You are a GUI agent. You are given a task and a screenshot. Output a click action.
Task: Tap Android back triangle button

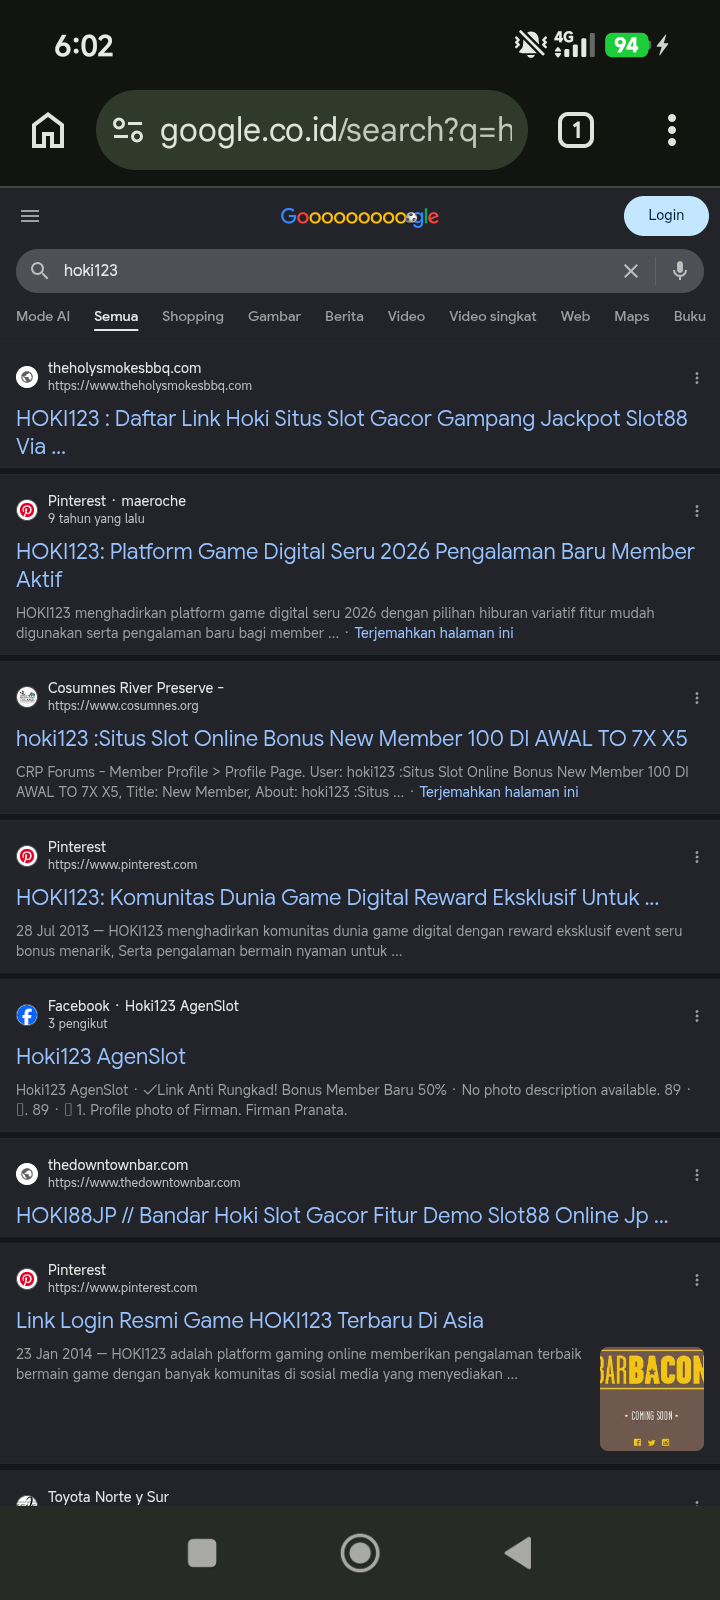point(518,1553)
